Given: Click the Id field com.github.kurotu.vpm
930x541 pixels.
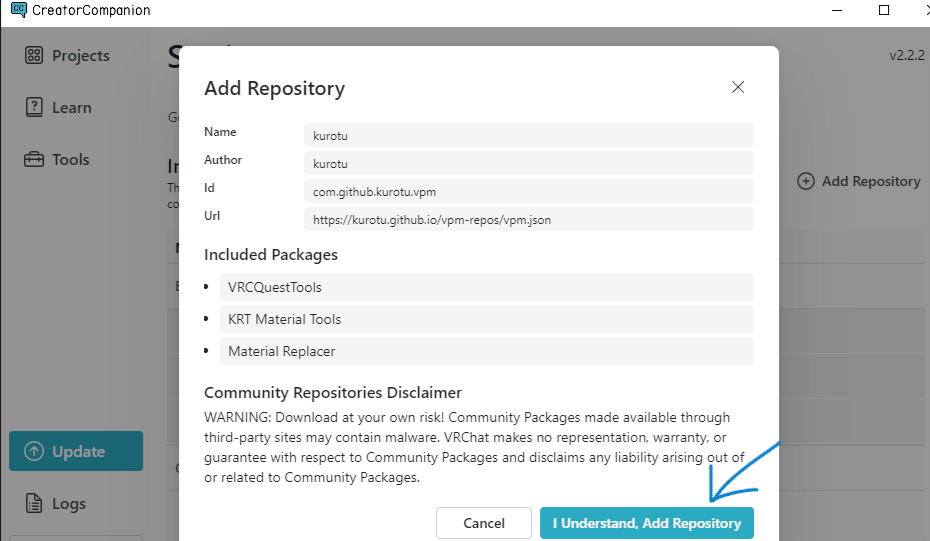Looking at the screenshot, I should pos(528,191).
